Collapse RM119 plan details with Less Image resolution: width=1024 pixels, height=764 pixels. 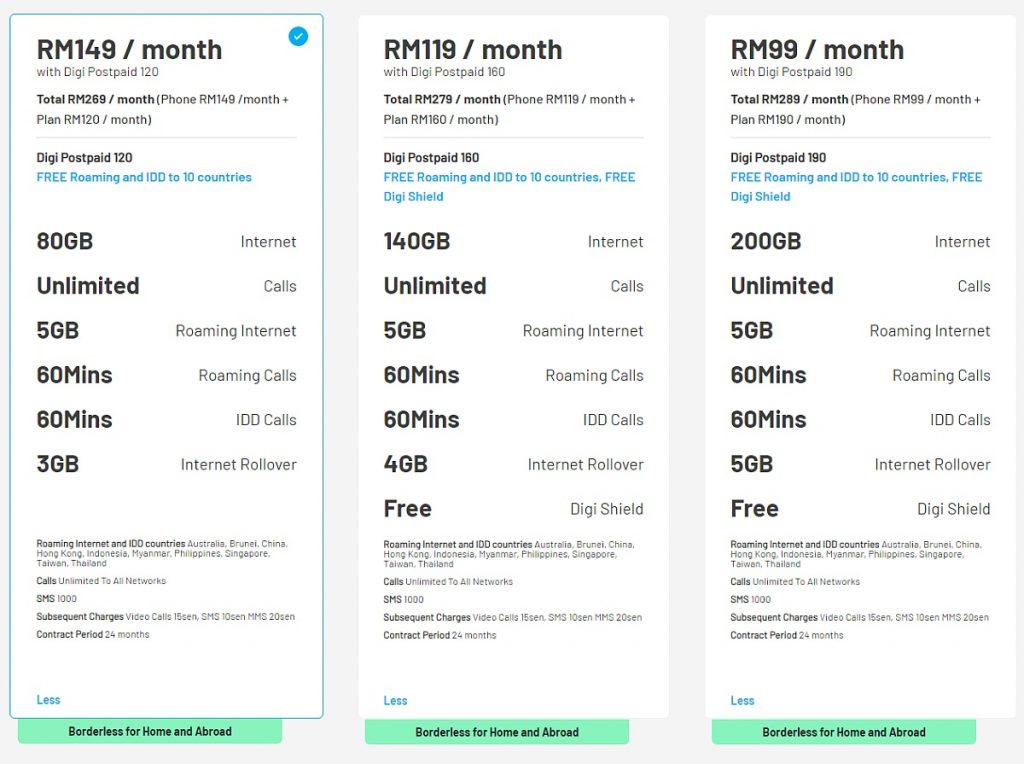coord(395,700)
